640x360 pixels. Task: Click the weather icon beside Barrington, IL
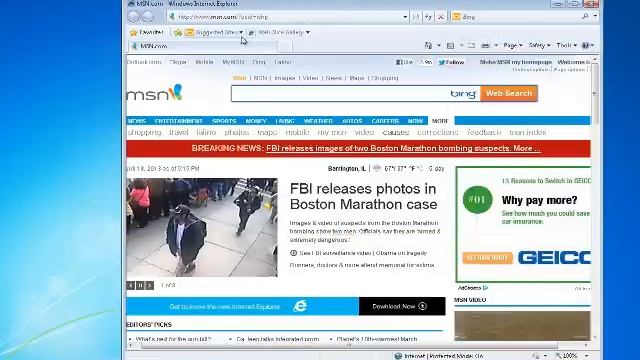tap(377, 168)
